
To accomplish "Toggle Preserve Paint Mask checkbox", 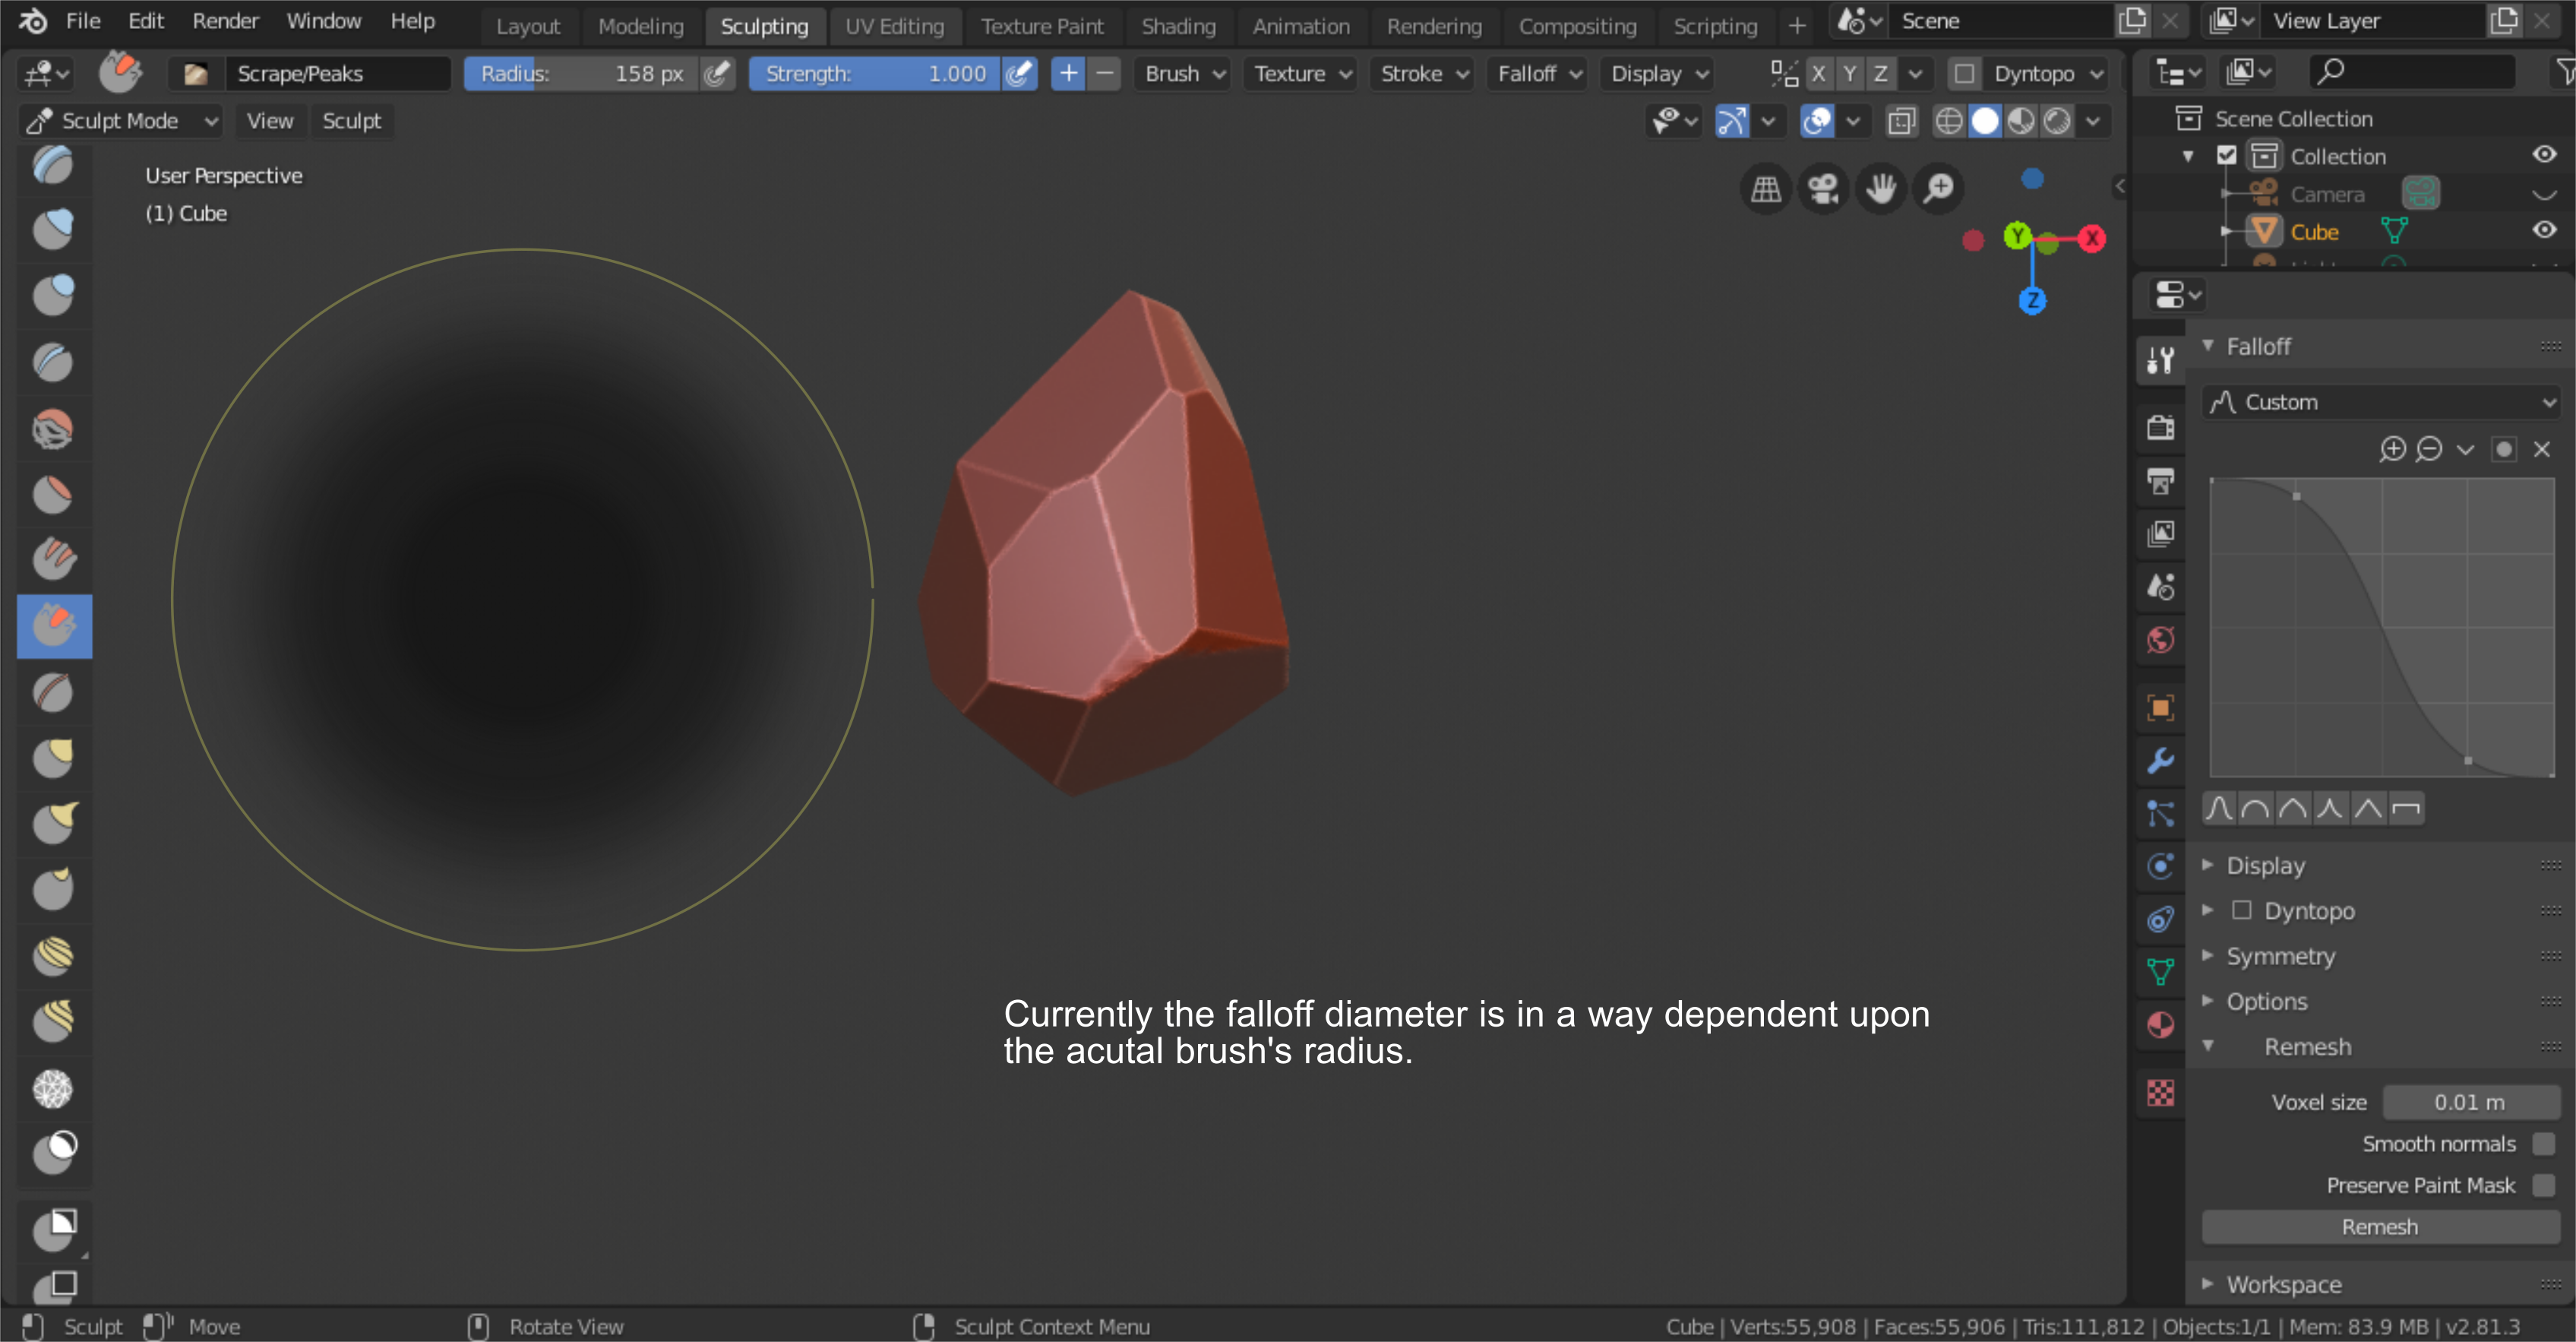I will pyautogui.click(x=2543, y=1185).
